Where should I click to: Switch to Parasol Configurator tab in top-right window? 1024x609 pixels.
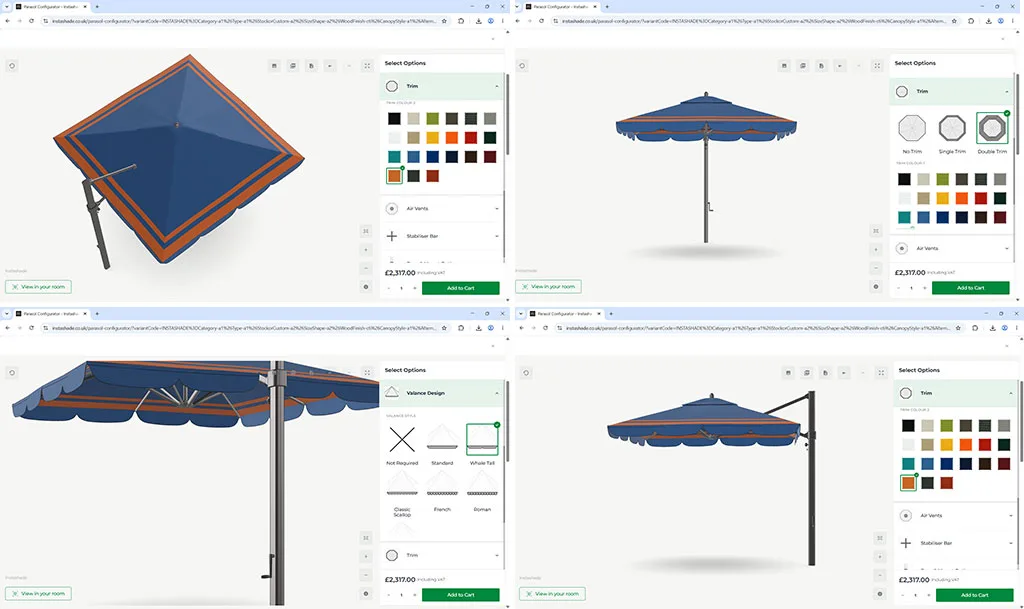point(561,7)
